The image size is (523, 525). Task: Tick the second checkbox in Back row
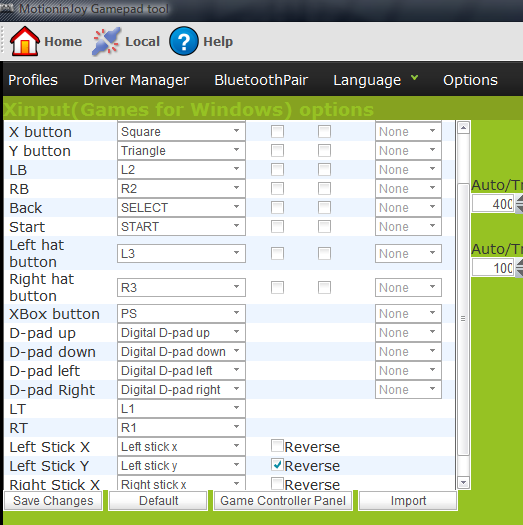pos(324,208)
